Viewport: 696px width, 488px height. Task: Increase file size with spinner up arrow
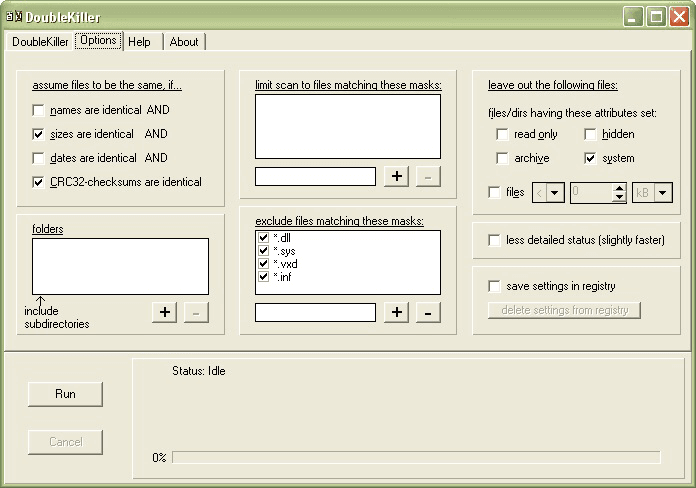619,188
